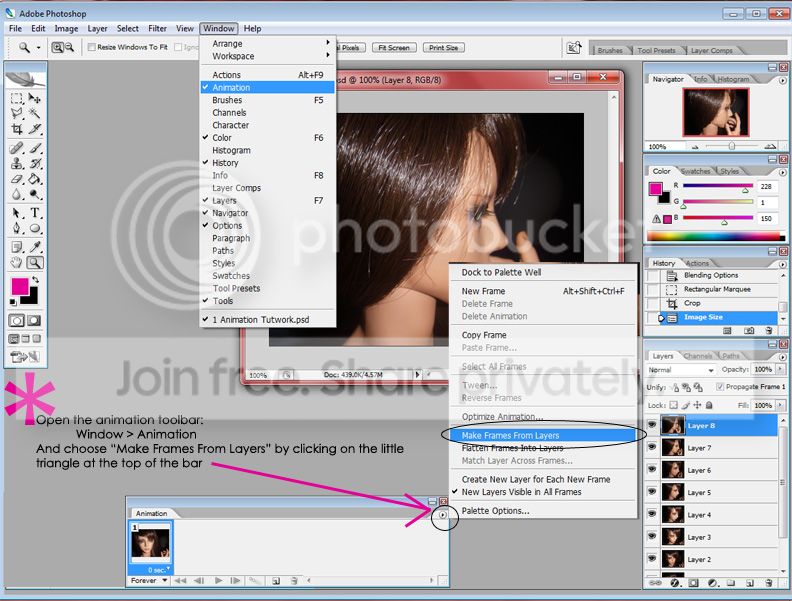
Task: Open Zoom tool preset picker arrow
Action: (39, 48)
